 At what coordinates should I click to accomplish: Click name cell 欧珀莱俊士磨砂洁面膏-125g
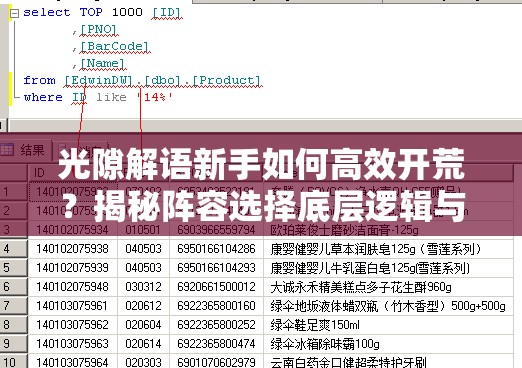coord(388,230)
